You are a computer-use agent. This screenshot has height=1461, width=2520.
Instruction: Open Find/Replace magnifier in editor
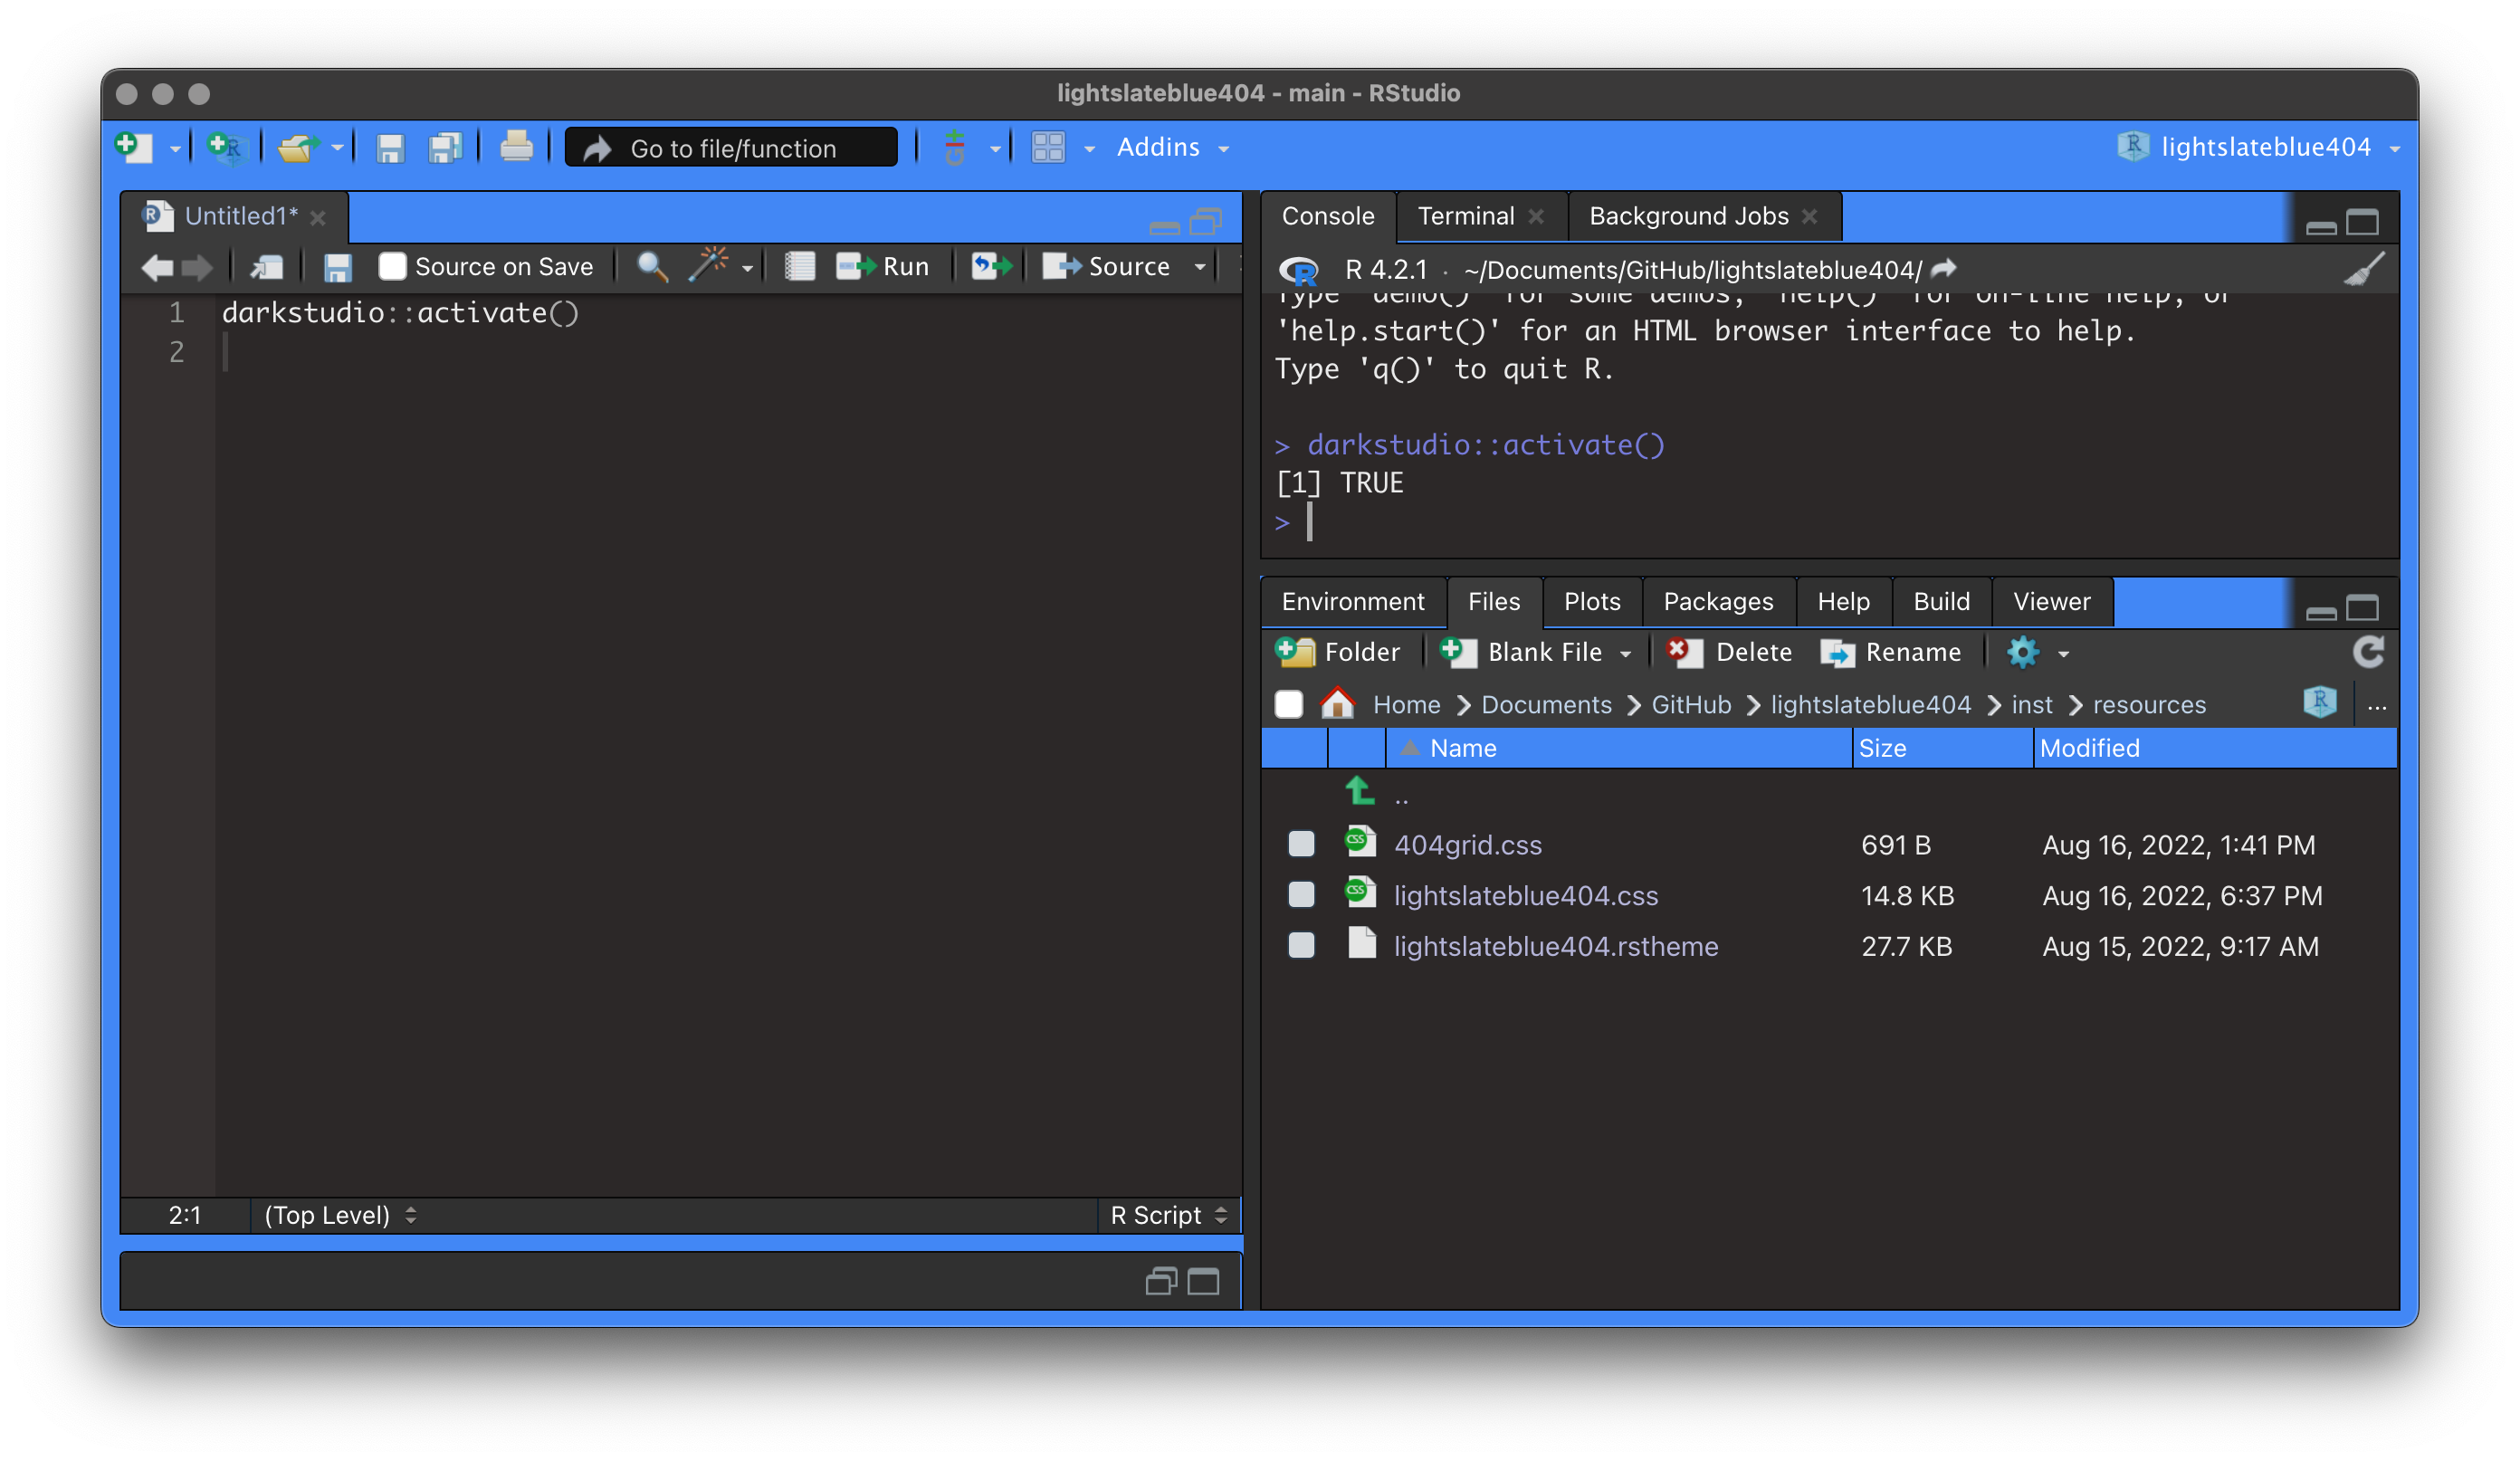click(652, 267)
